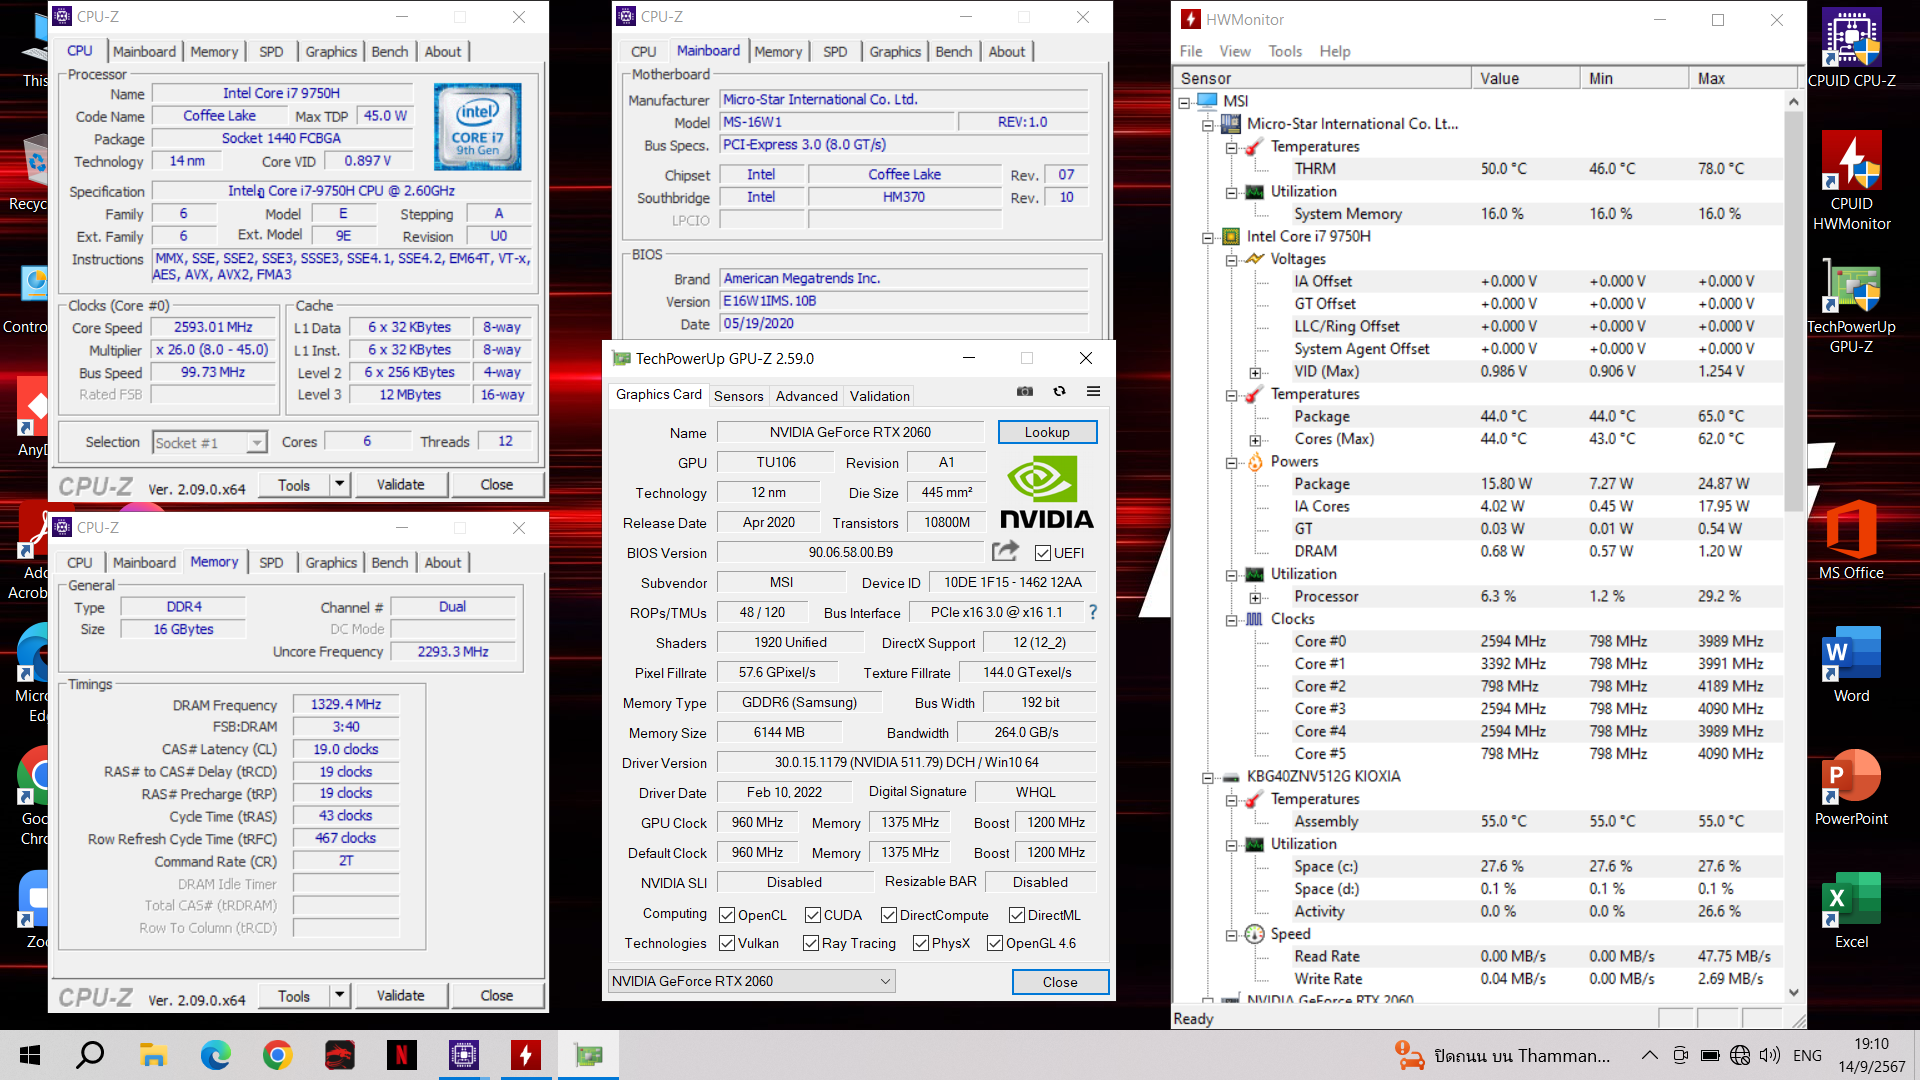Click the network globe tray icon
Screen dimensions: 1920x1080
[1740, 1055]
